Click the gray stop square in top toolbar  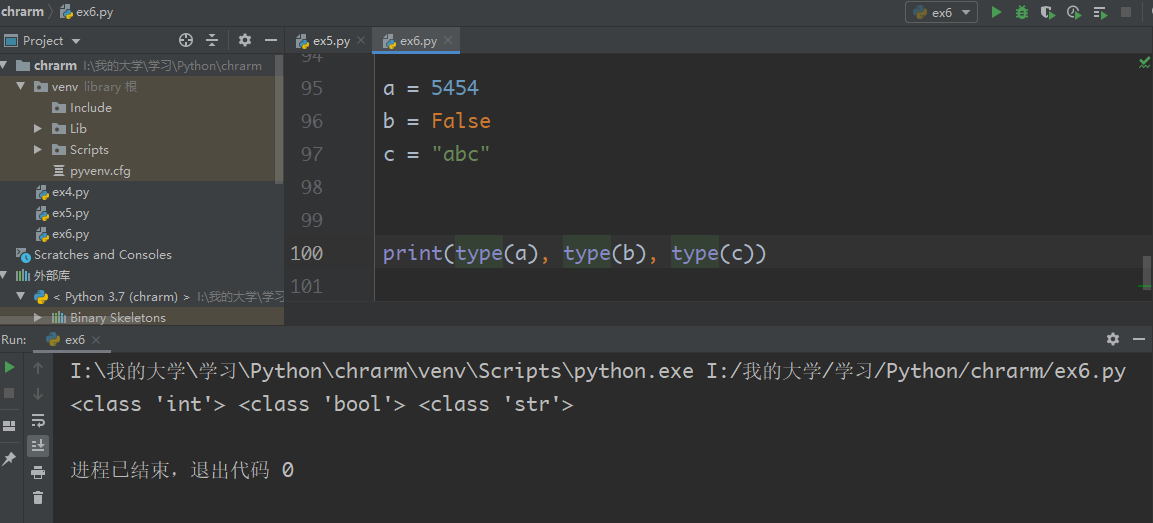tap(1126, 12)
